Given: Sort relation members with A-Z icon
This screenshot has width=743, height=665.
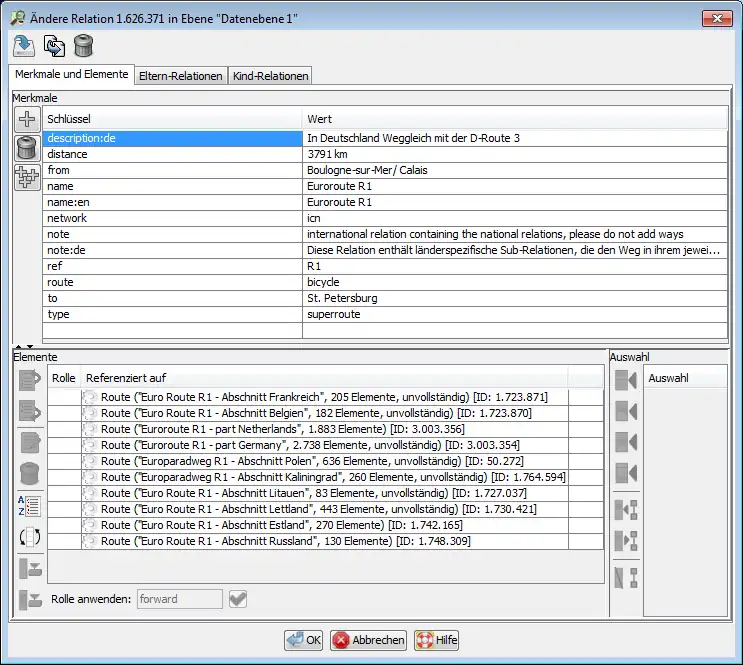Looking at the screenshot, I should (29, 505).
